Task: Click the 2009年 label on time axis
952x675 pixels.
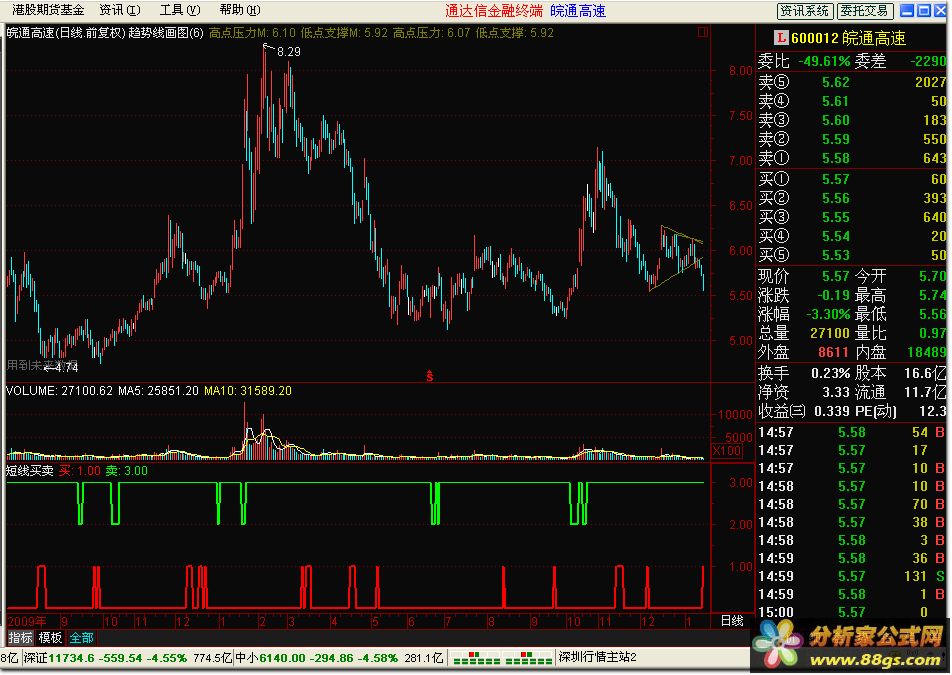Action: [x=27, y=621]
